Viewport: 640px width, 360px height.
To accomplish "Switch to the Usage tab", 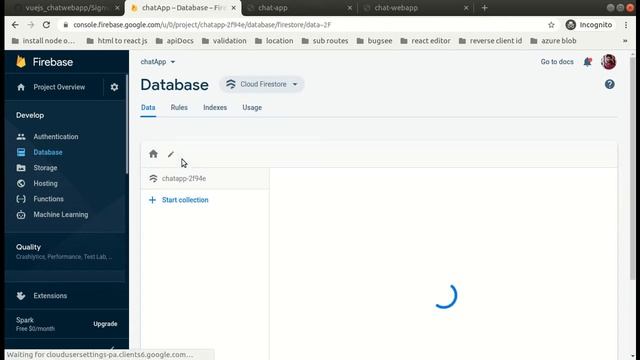I will point(252,107).
